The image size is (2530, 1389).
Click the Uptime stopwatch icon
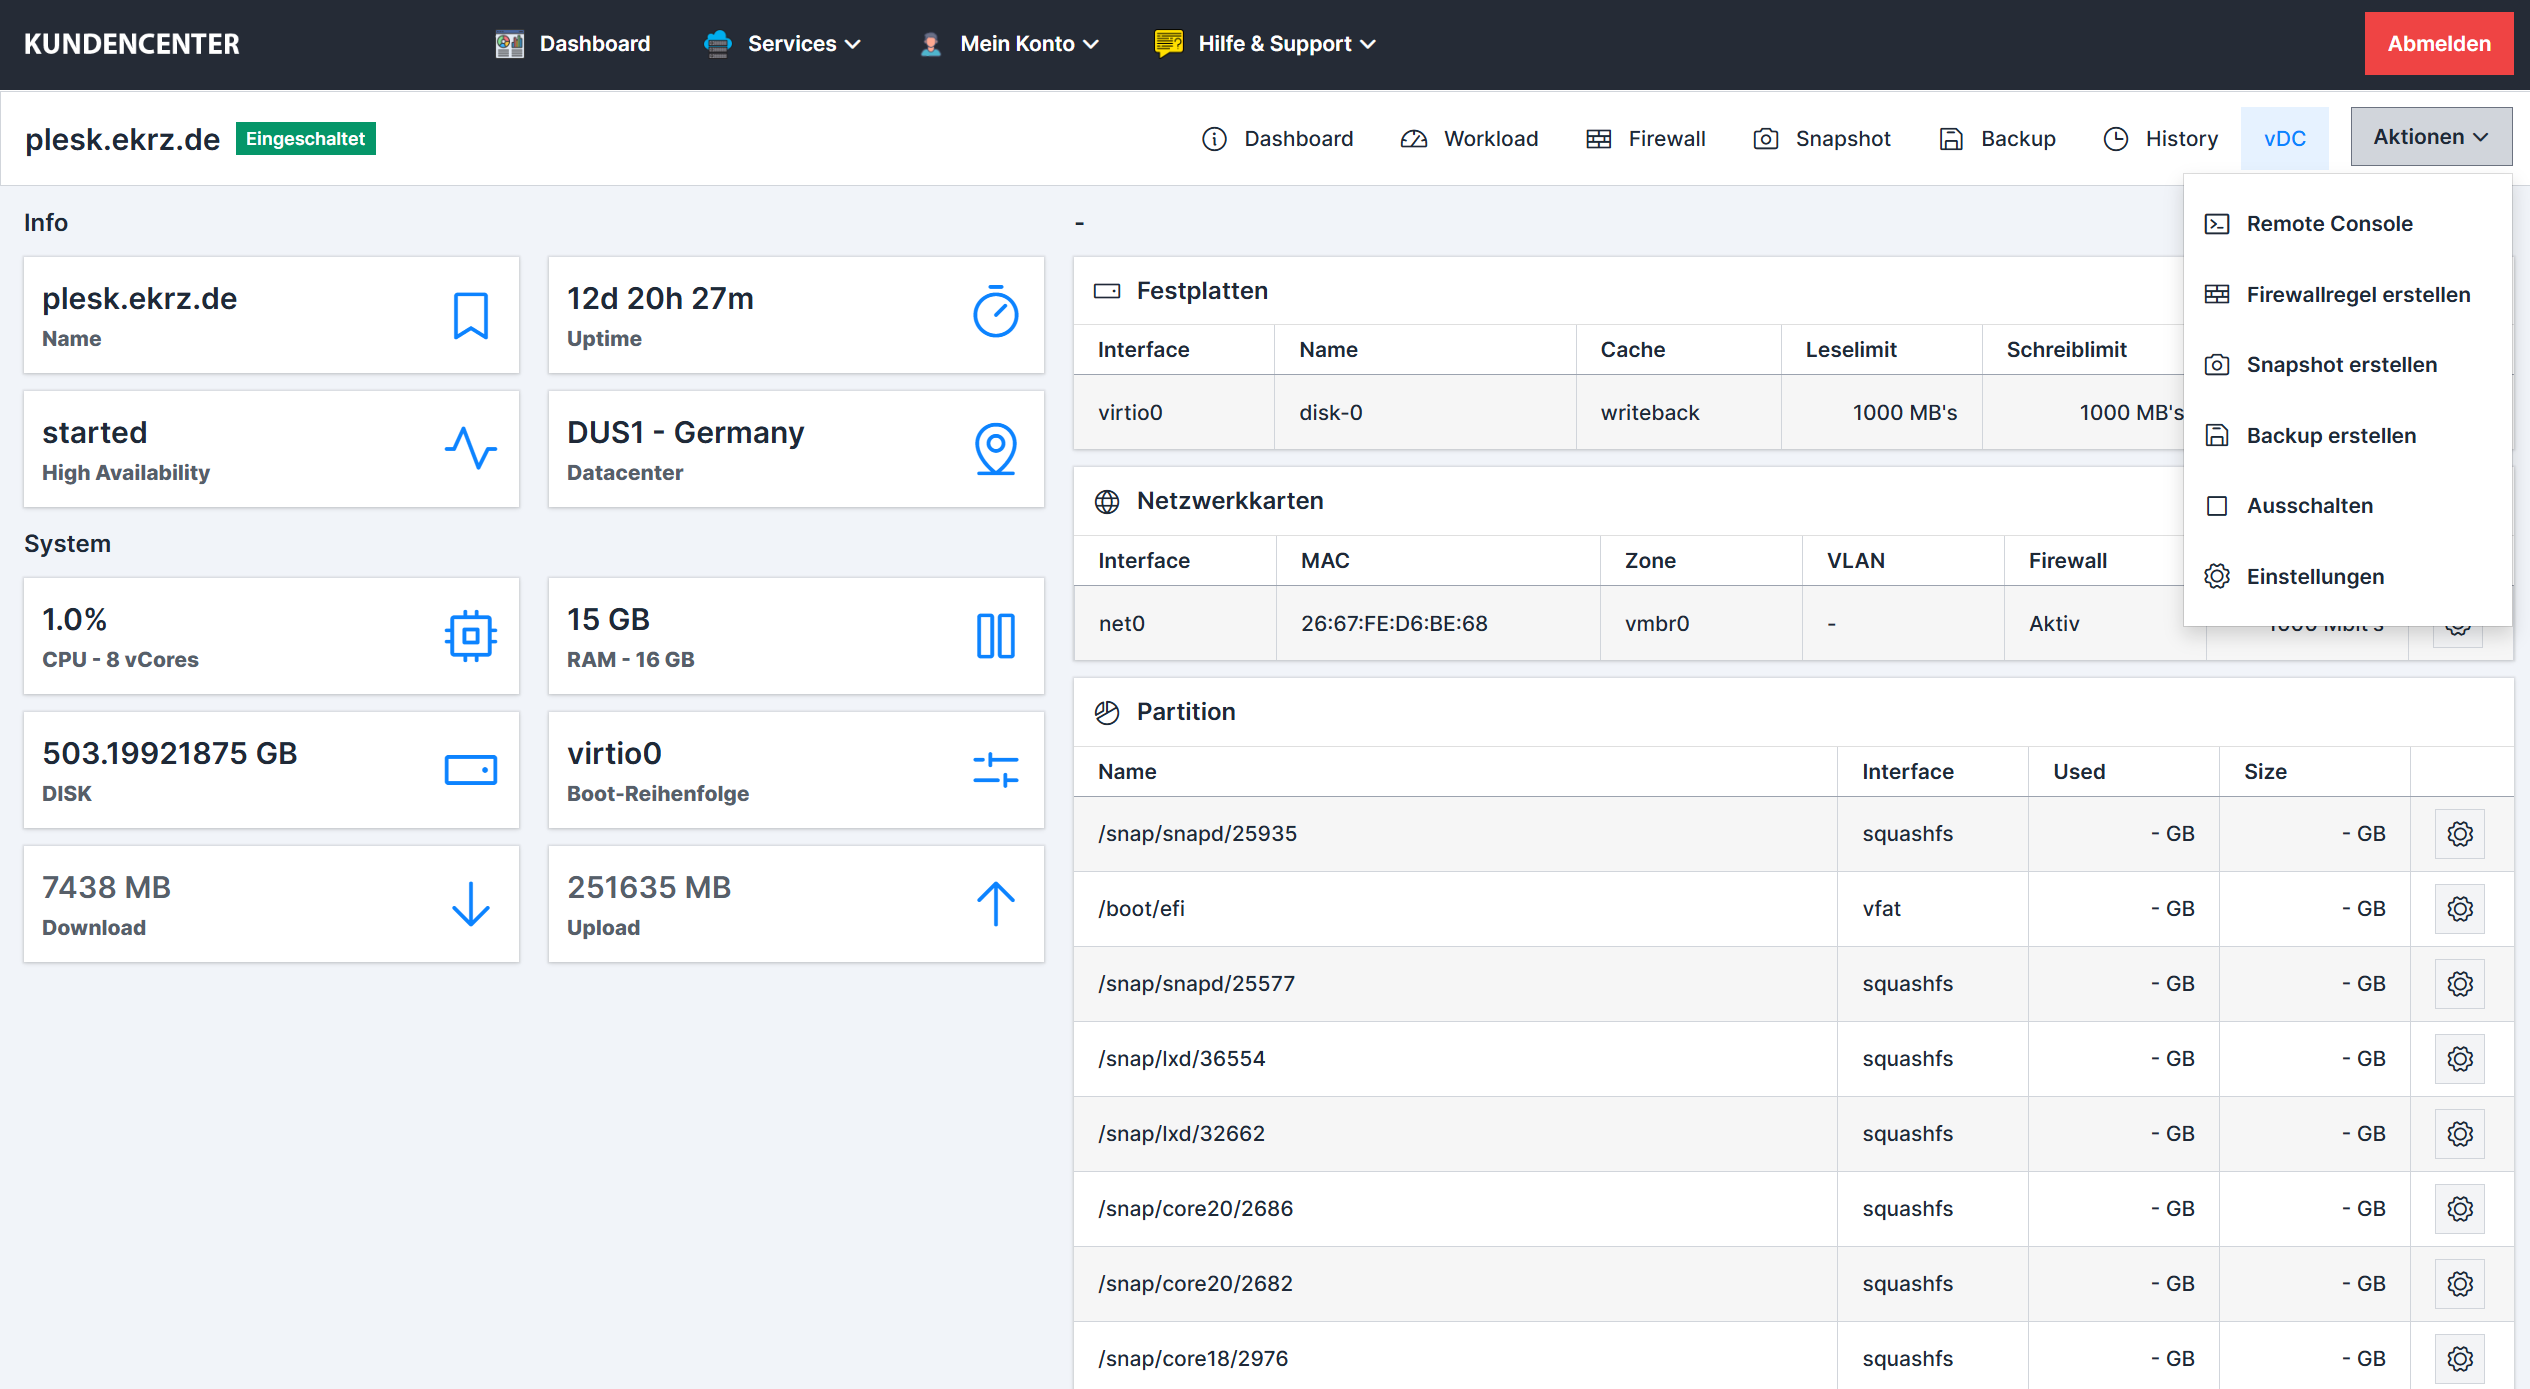pyautogui.click(x=995, y=314)
